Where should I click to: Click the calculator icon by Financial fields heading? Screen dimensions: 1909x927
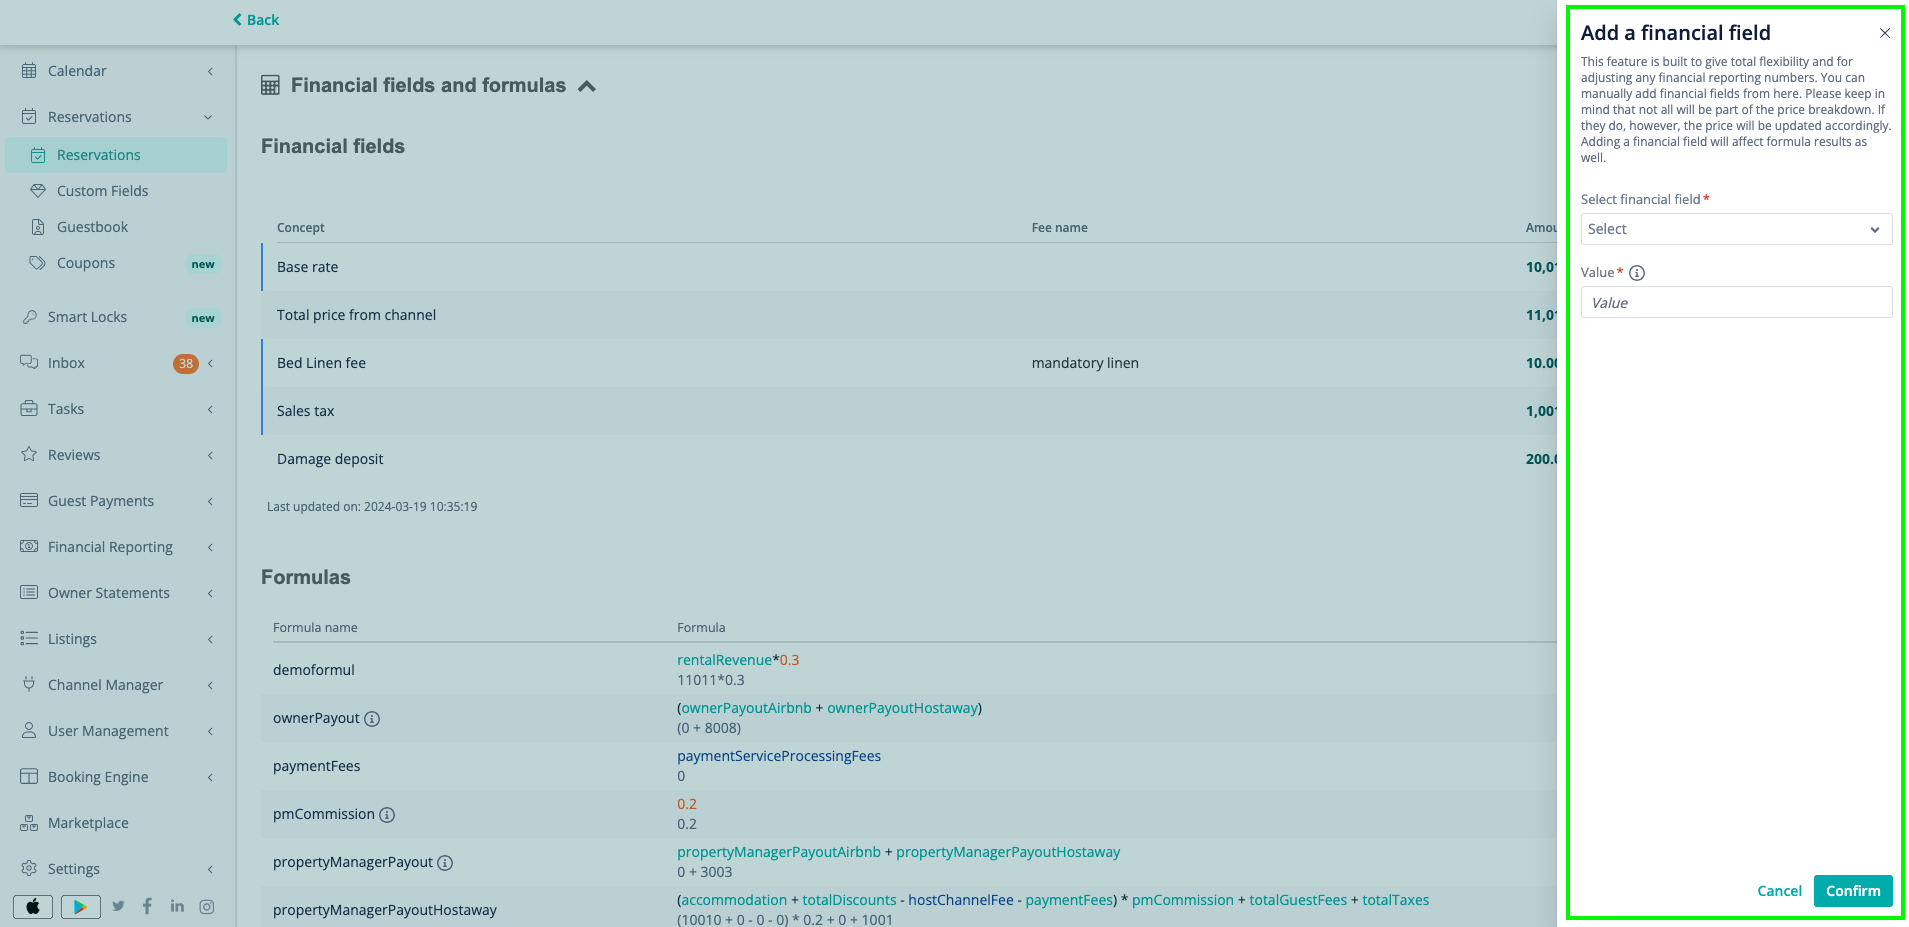tap(270, 86)
